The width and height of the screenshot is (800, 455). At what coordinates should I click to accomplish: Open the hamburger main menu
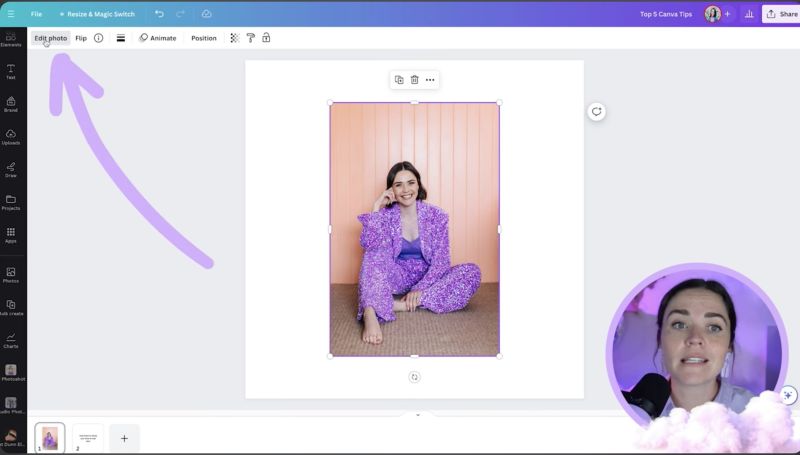[11, 14]
